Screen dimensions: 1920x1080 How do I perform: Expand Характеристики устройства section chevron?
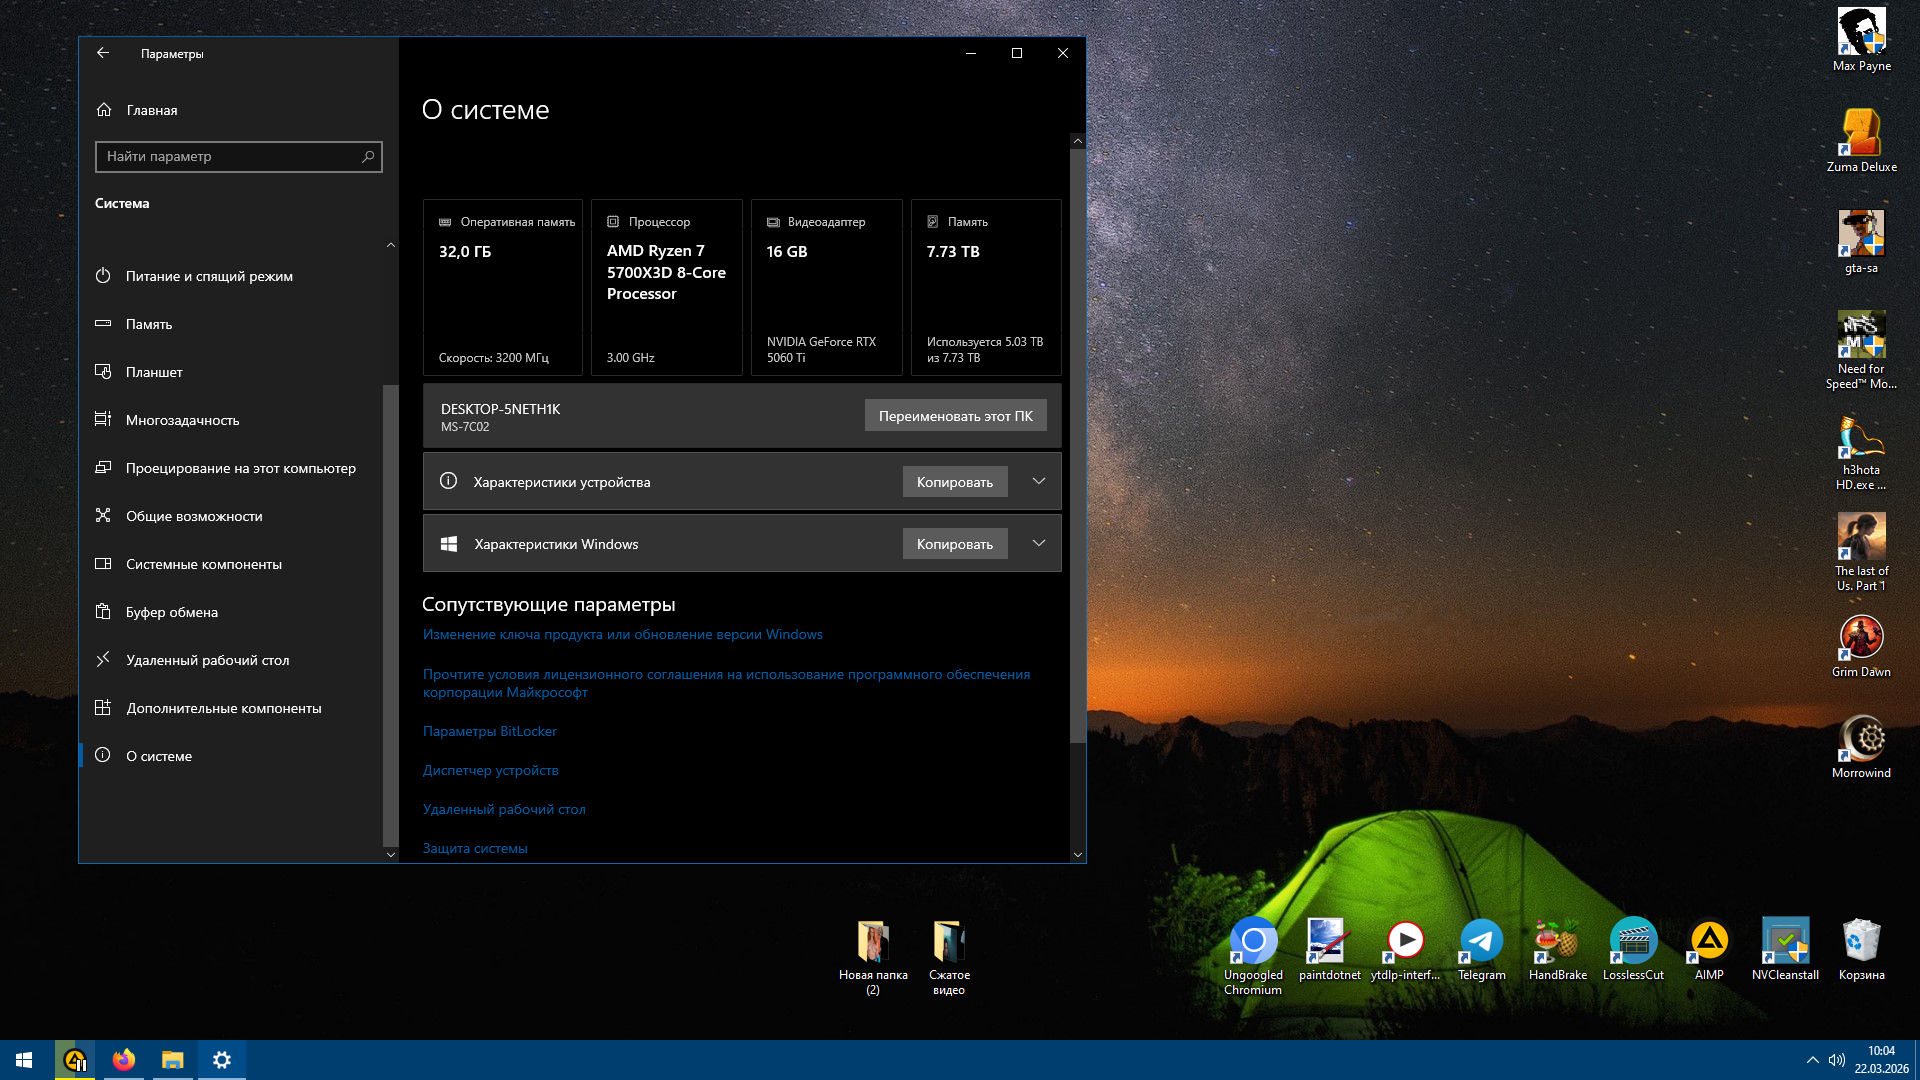(x=1039, y=481)
